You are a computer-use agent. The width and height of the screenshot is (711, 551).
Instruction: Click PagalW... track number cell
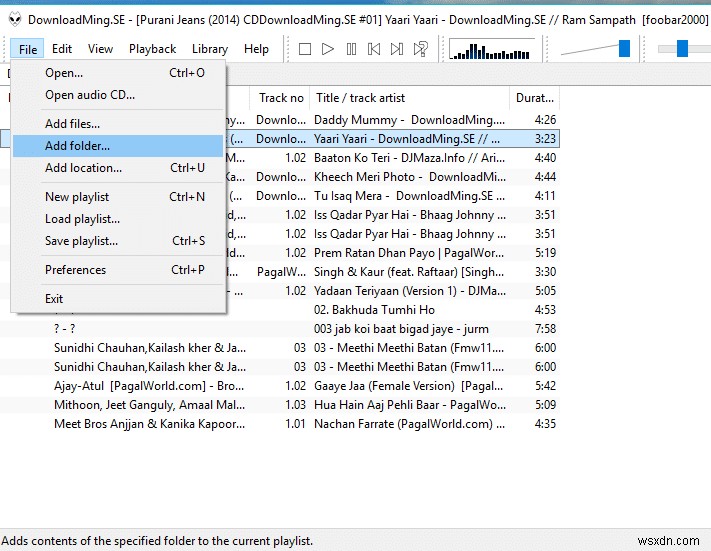point(281,272)
